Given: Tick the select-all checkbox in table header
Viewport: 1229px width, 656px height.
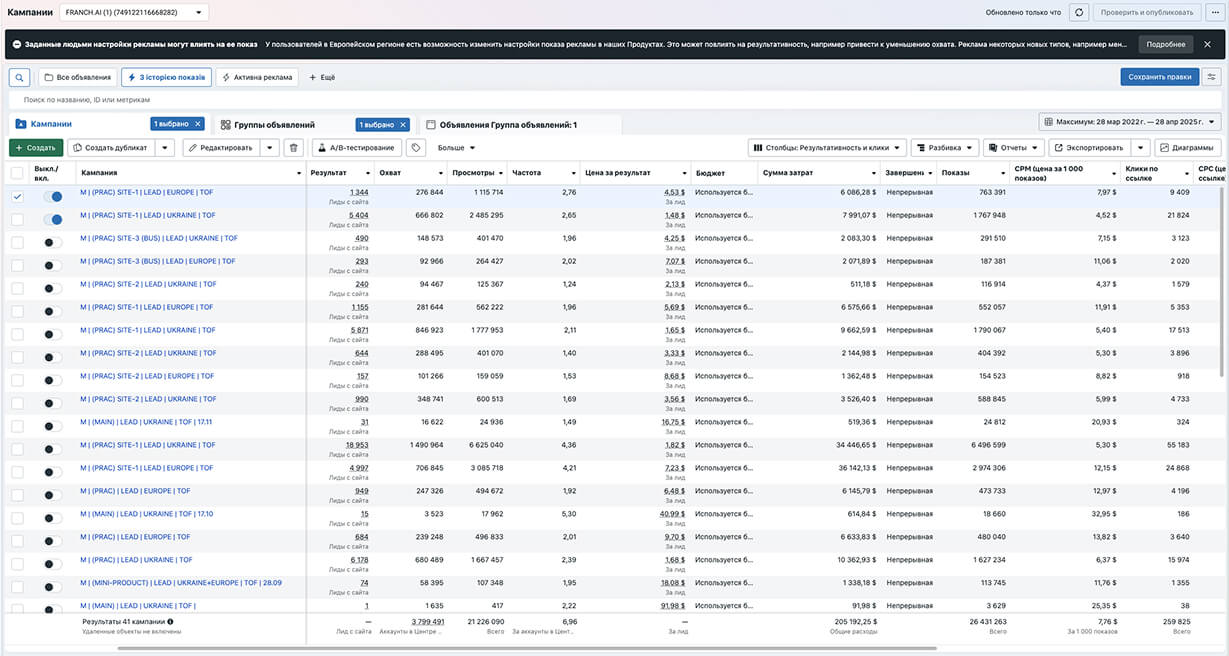Looking at the screenshot, I should tap(17, 173).
